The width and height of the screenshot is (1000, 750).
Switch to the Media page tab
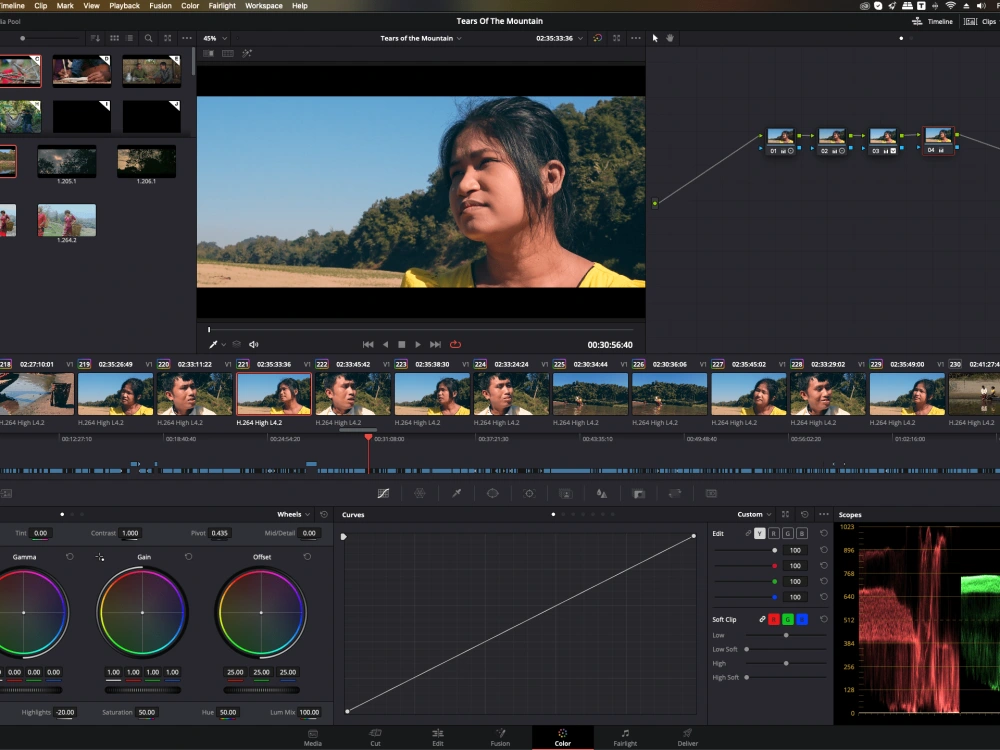tap(312, 737)
